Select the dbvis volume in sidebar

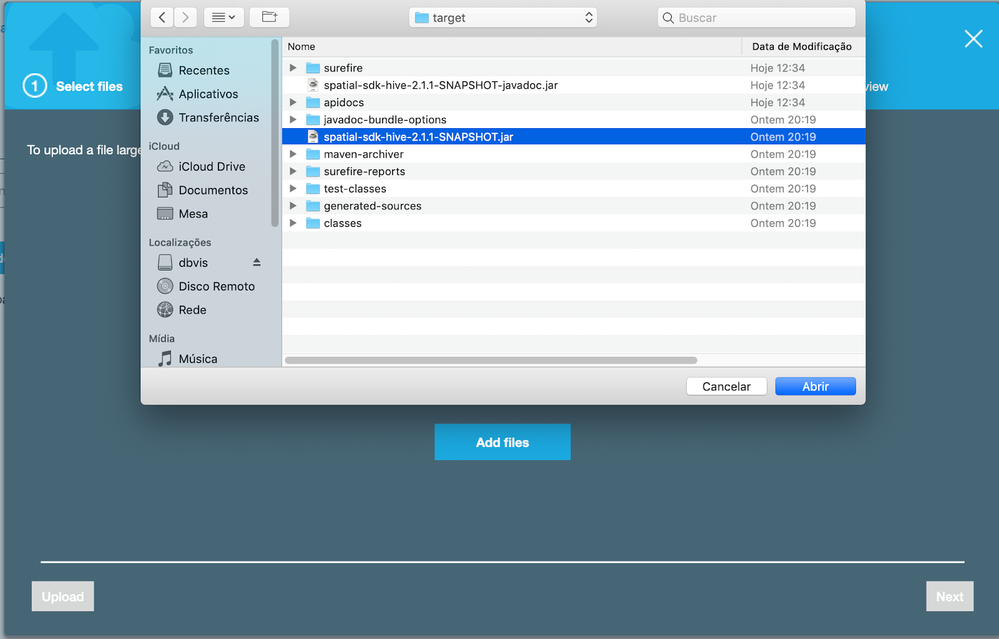point(193,262)
